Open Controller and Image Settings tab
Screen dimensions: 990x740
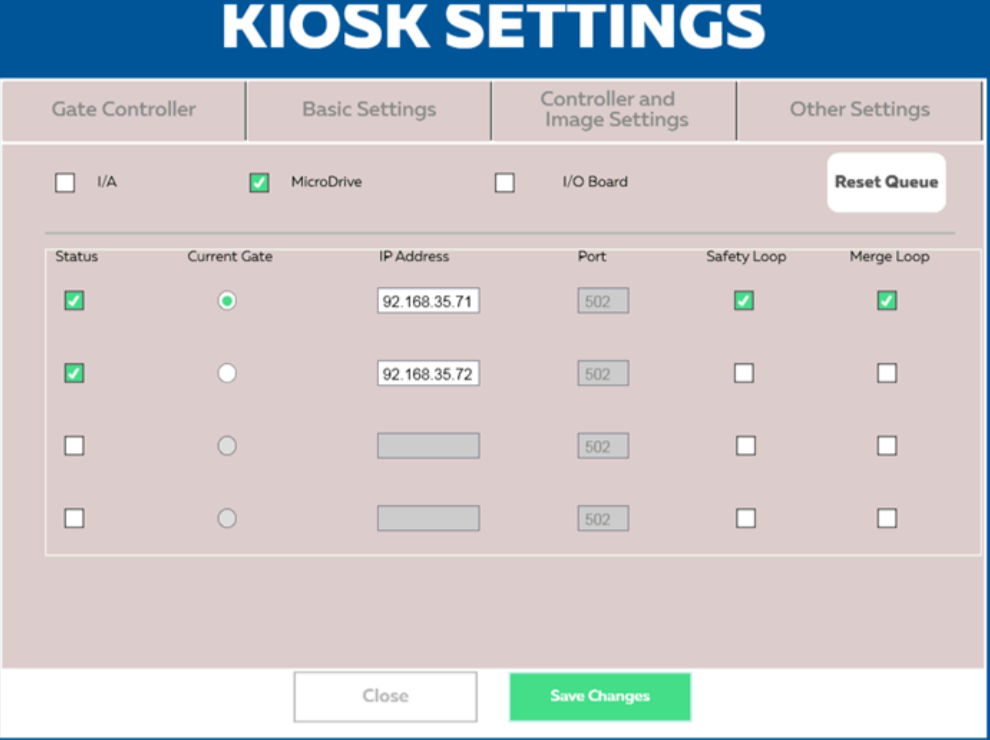pos(614,110)
